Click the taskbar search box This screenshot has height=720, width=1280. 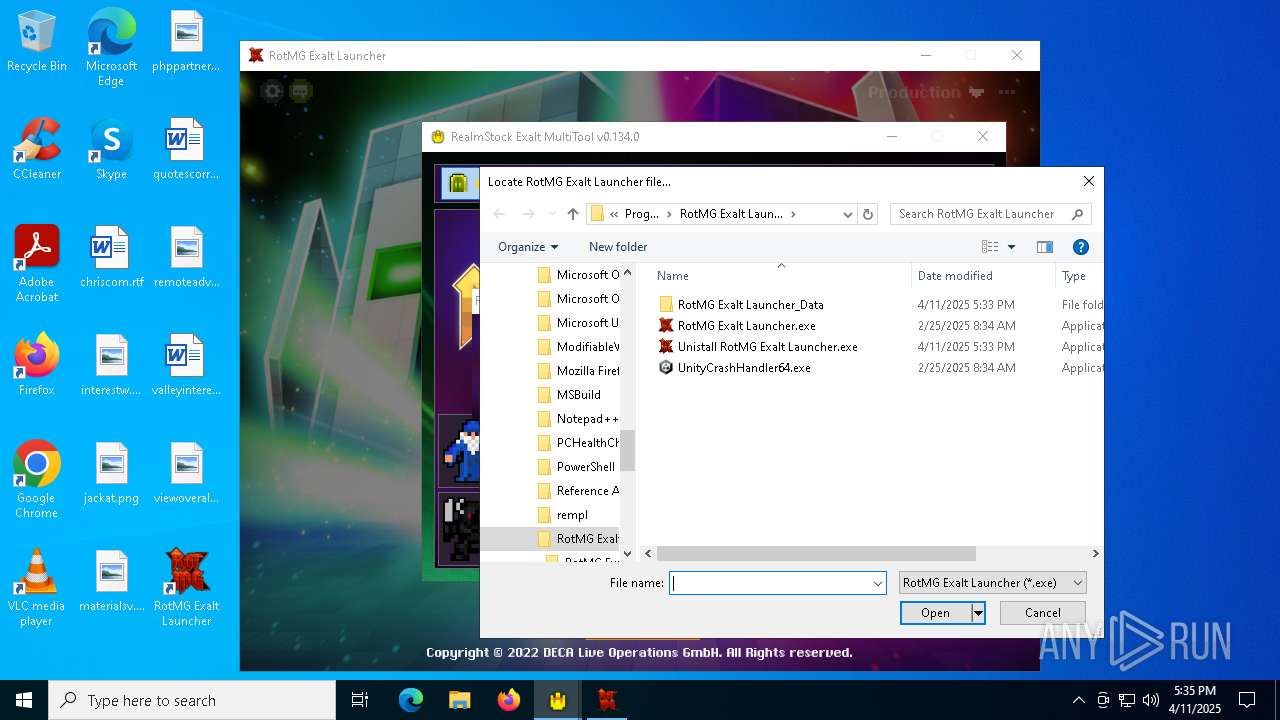pos(192,700)
